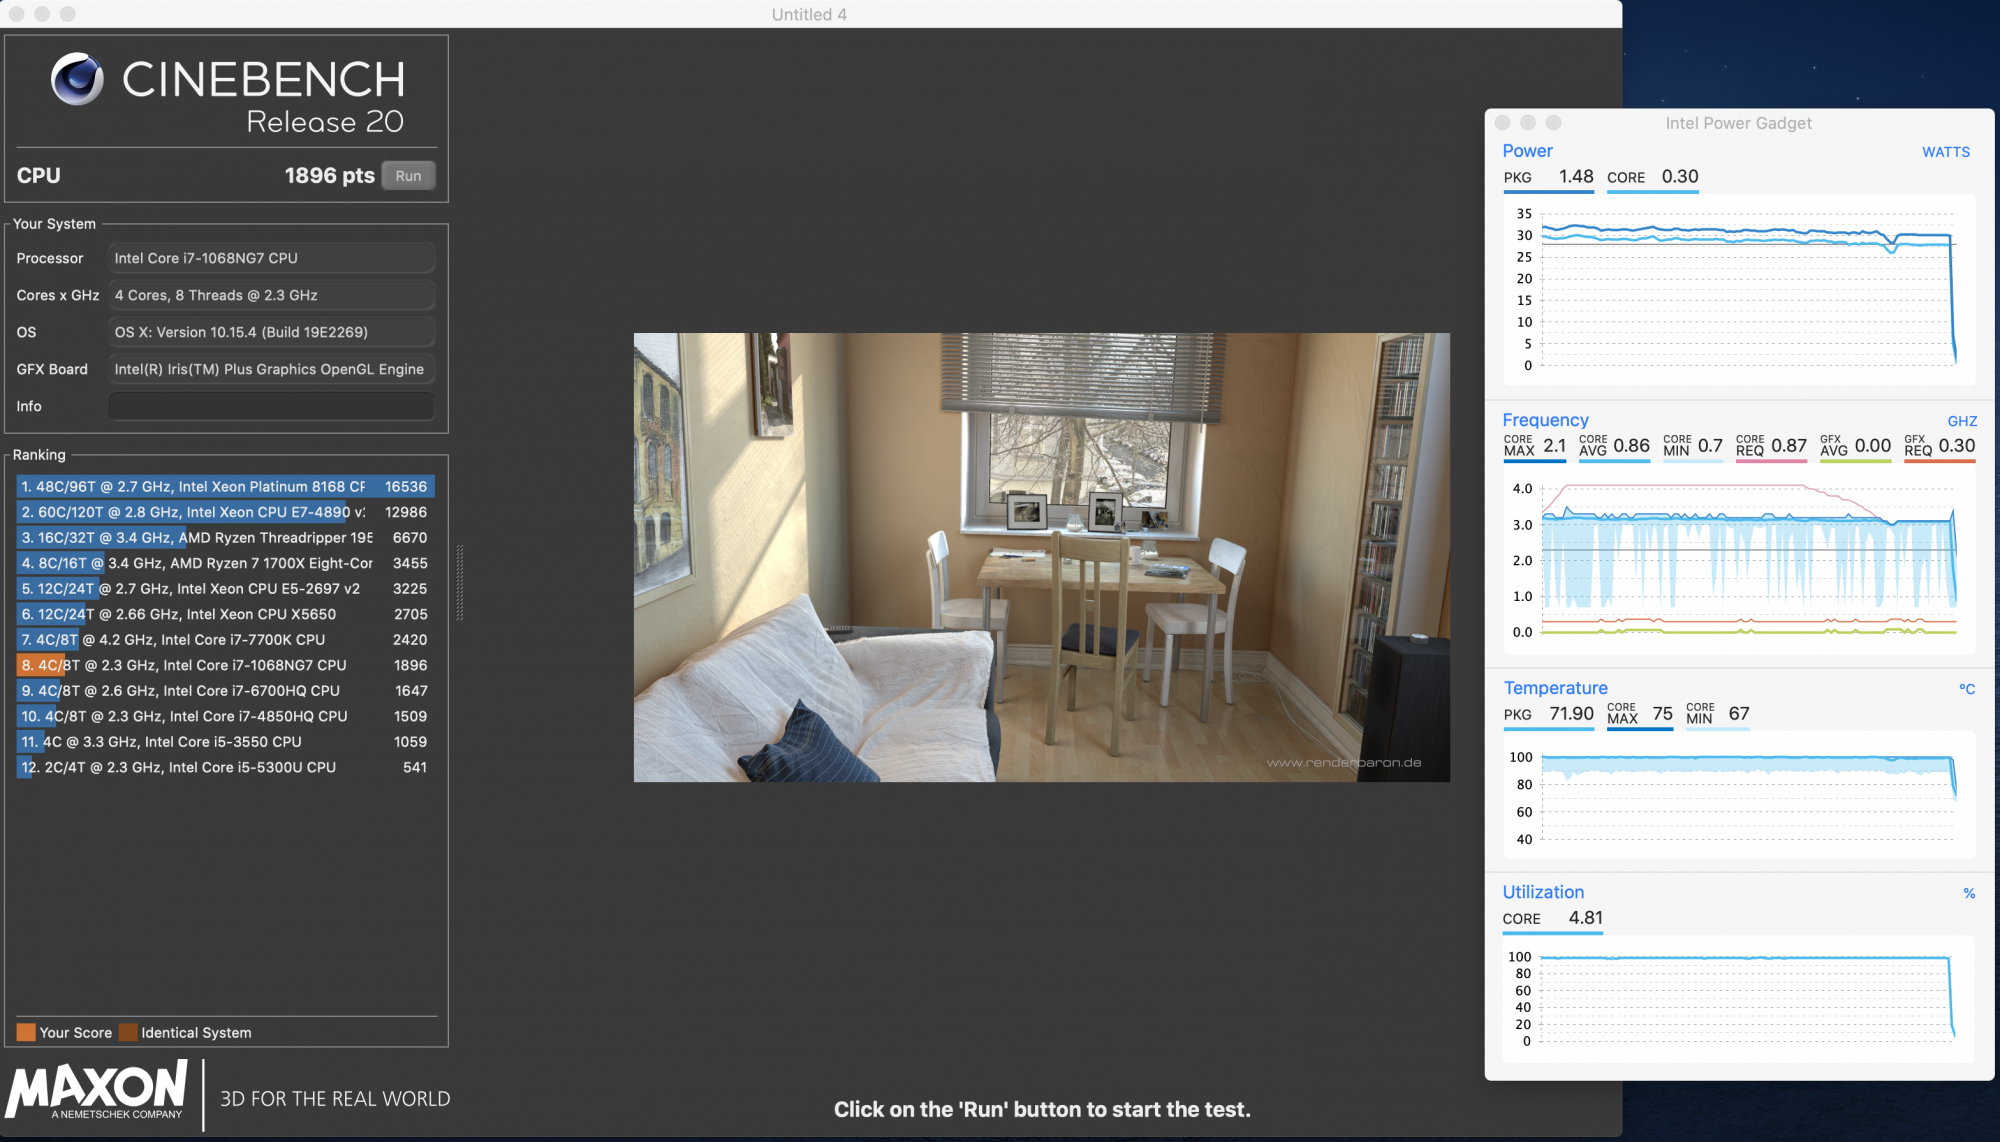The width and height of the screenshot is (2000, 1142).
Task: Click the CORE MAX 2.1 frequency reading
Action: [x=1534, y=446]
